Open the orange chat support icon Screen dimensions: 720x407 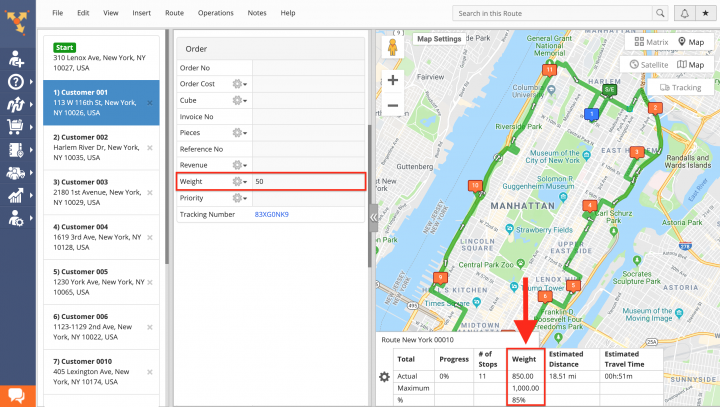point(17,396)
